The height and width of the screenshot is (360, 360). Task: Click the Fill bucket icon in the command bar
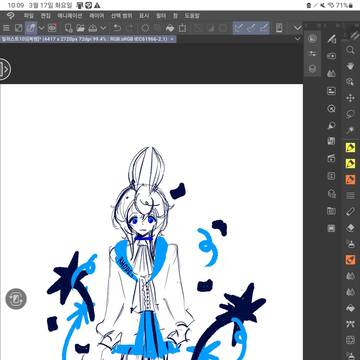pos(170,28)
